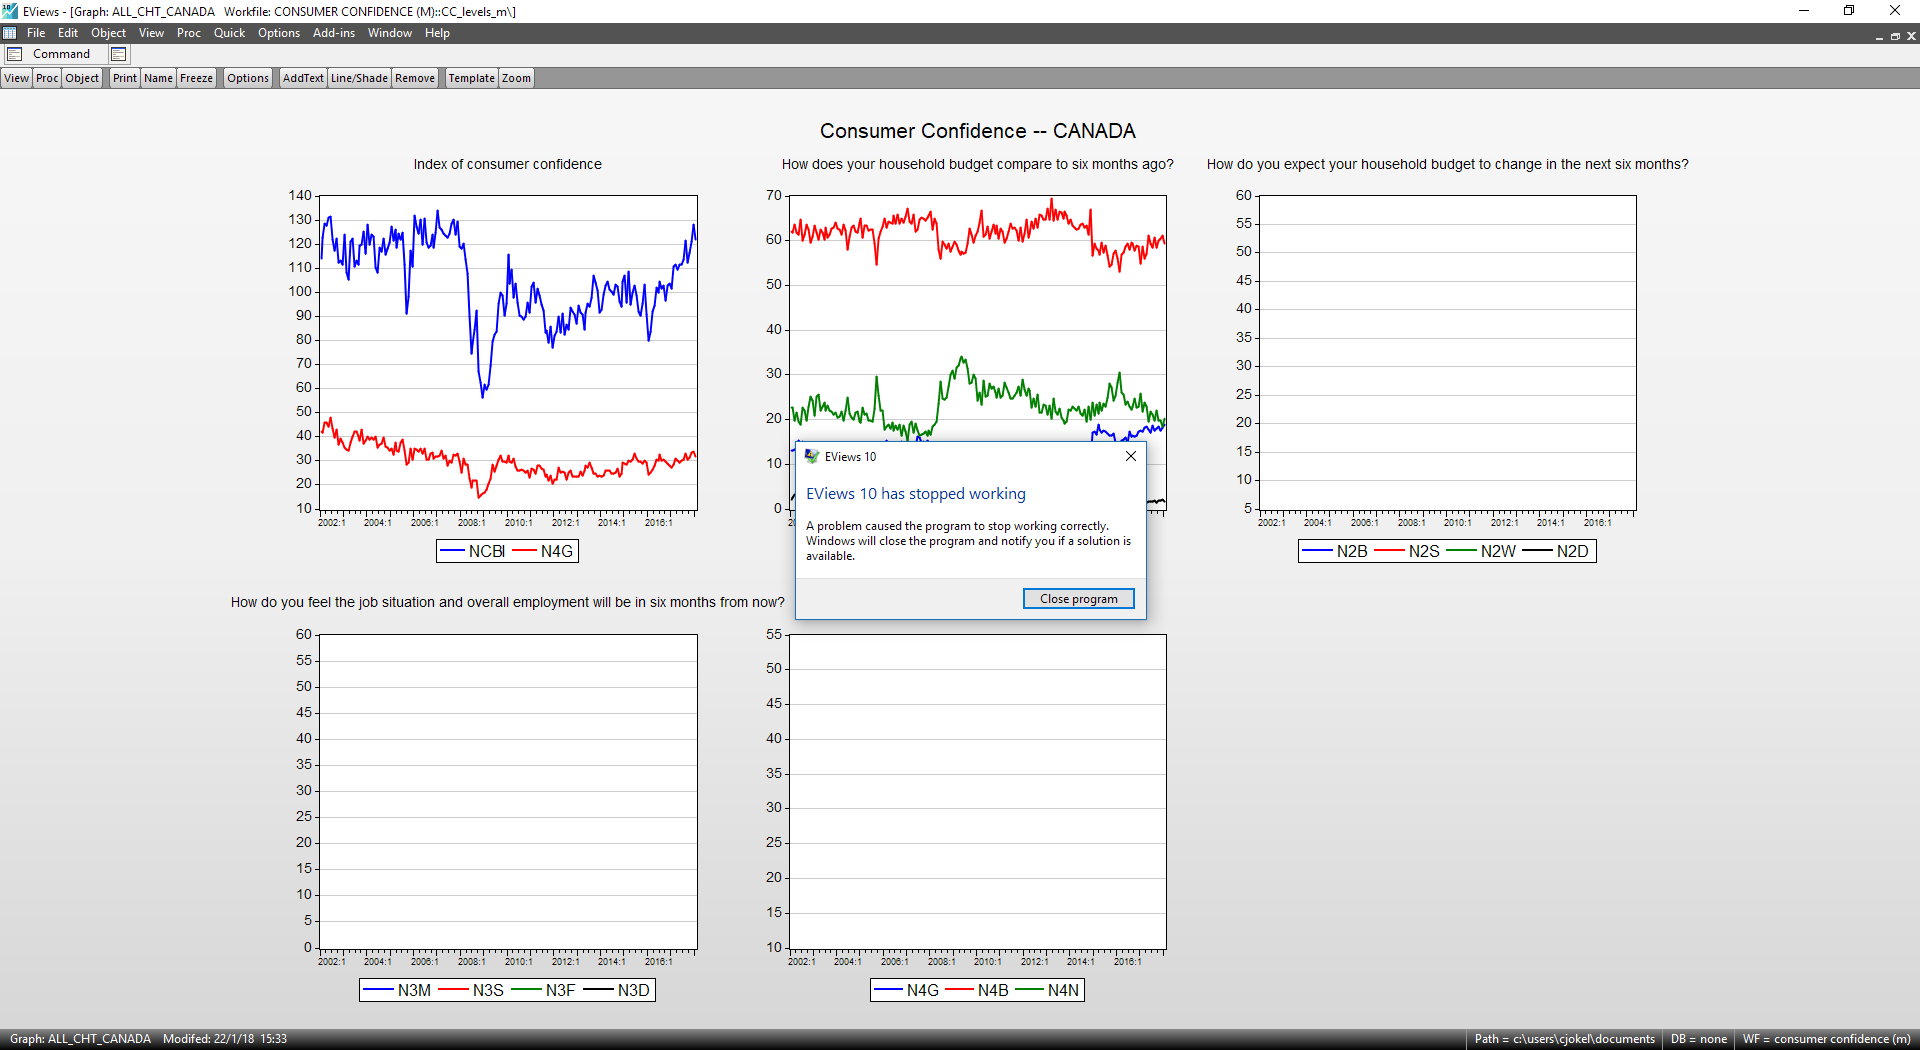Open the Proc menu in the menu bar

click(189, 33)
